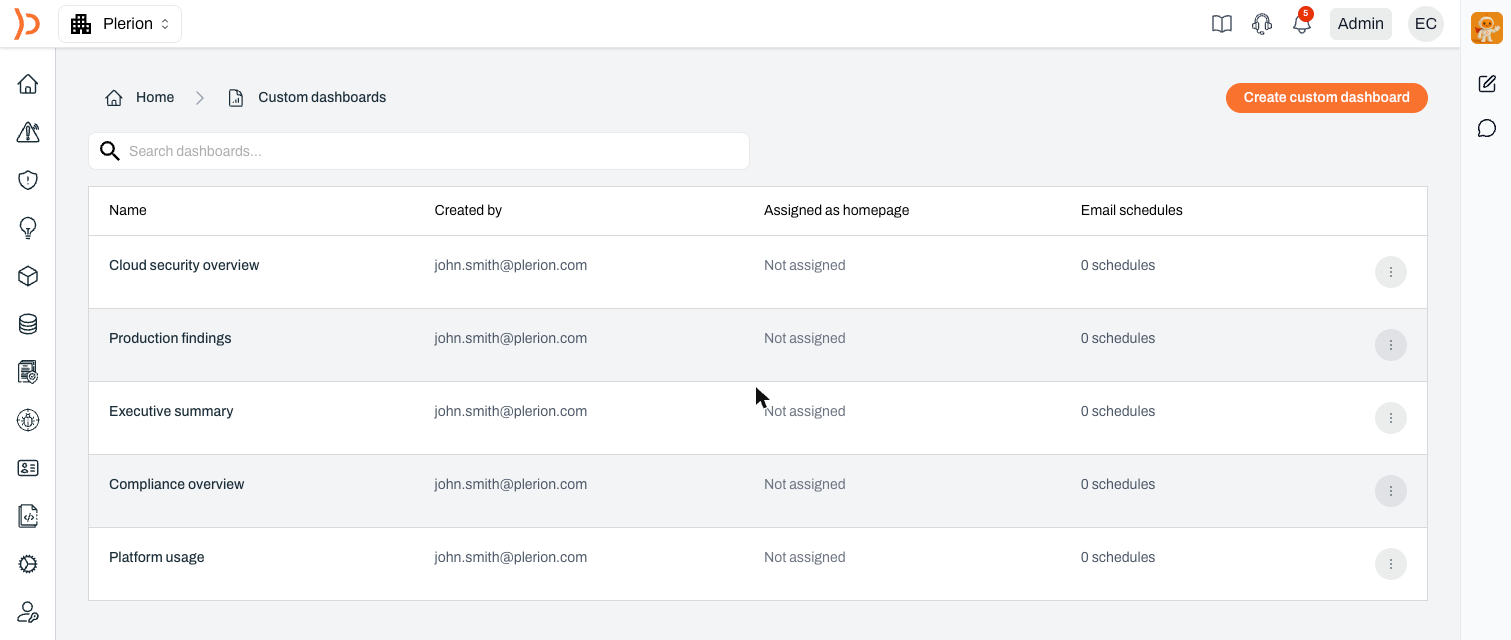1511x640 pixels.
Task: Open the shield sidebar icon
Action: (28, 180)
